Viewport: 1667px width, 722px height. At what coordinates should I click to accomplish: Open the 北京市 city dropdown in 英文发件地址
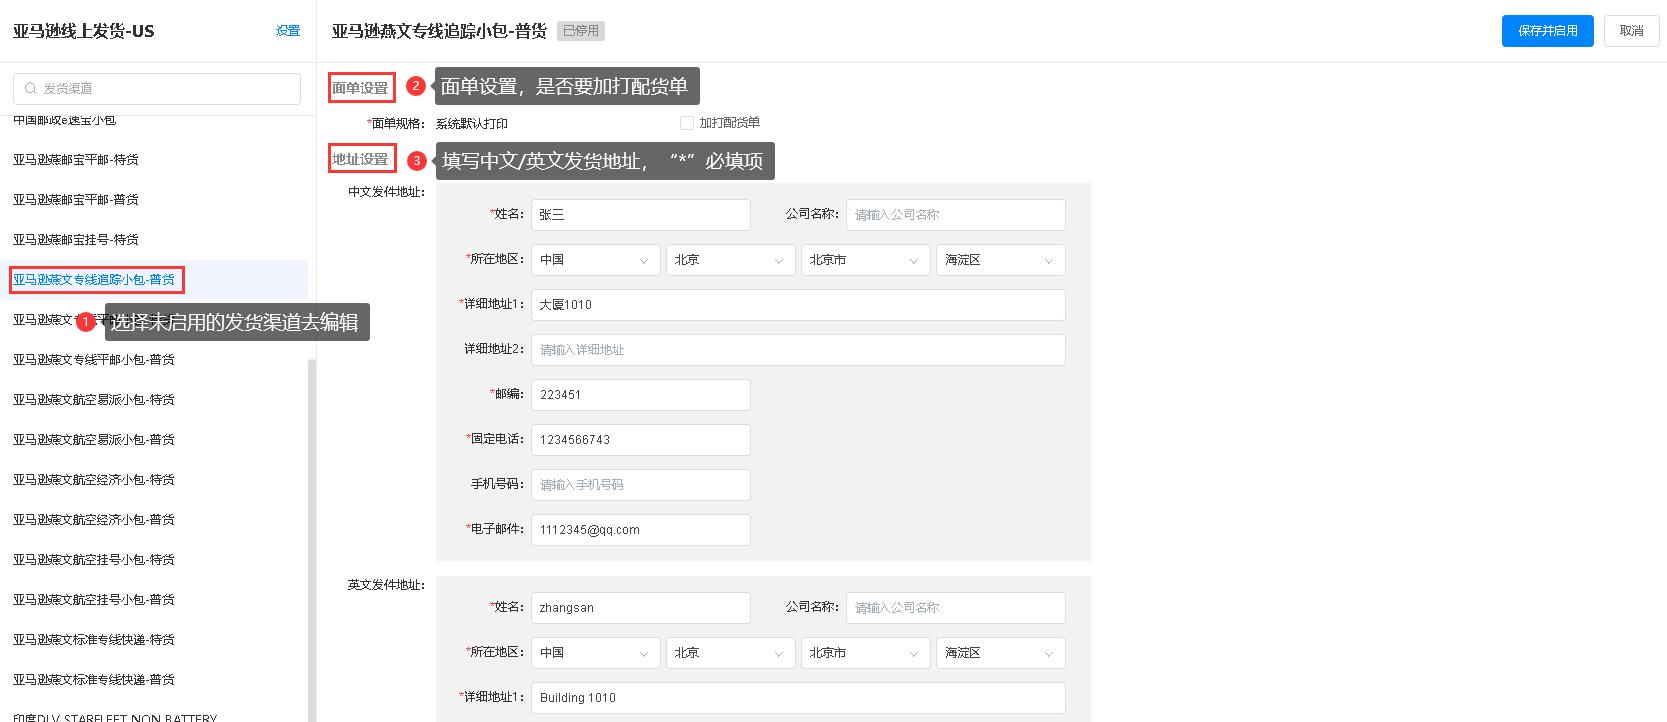click(865, 653)
